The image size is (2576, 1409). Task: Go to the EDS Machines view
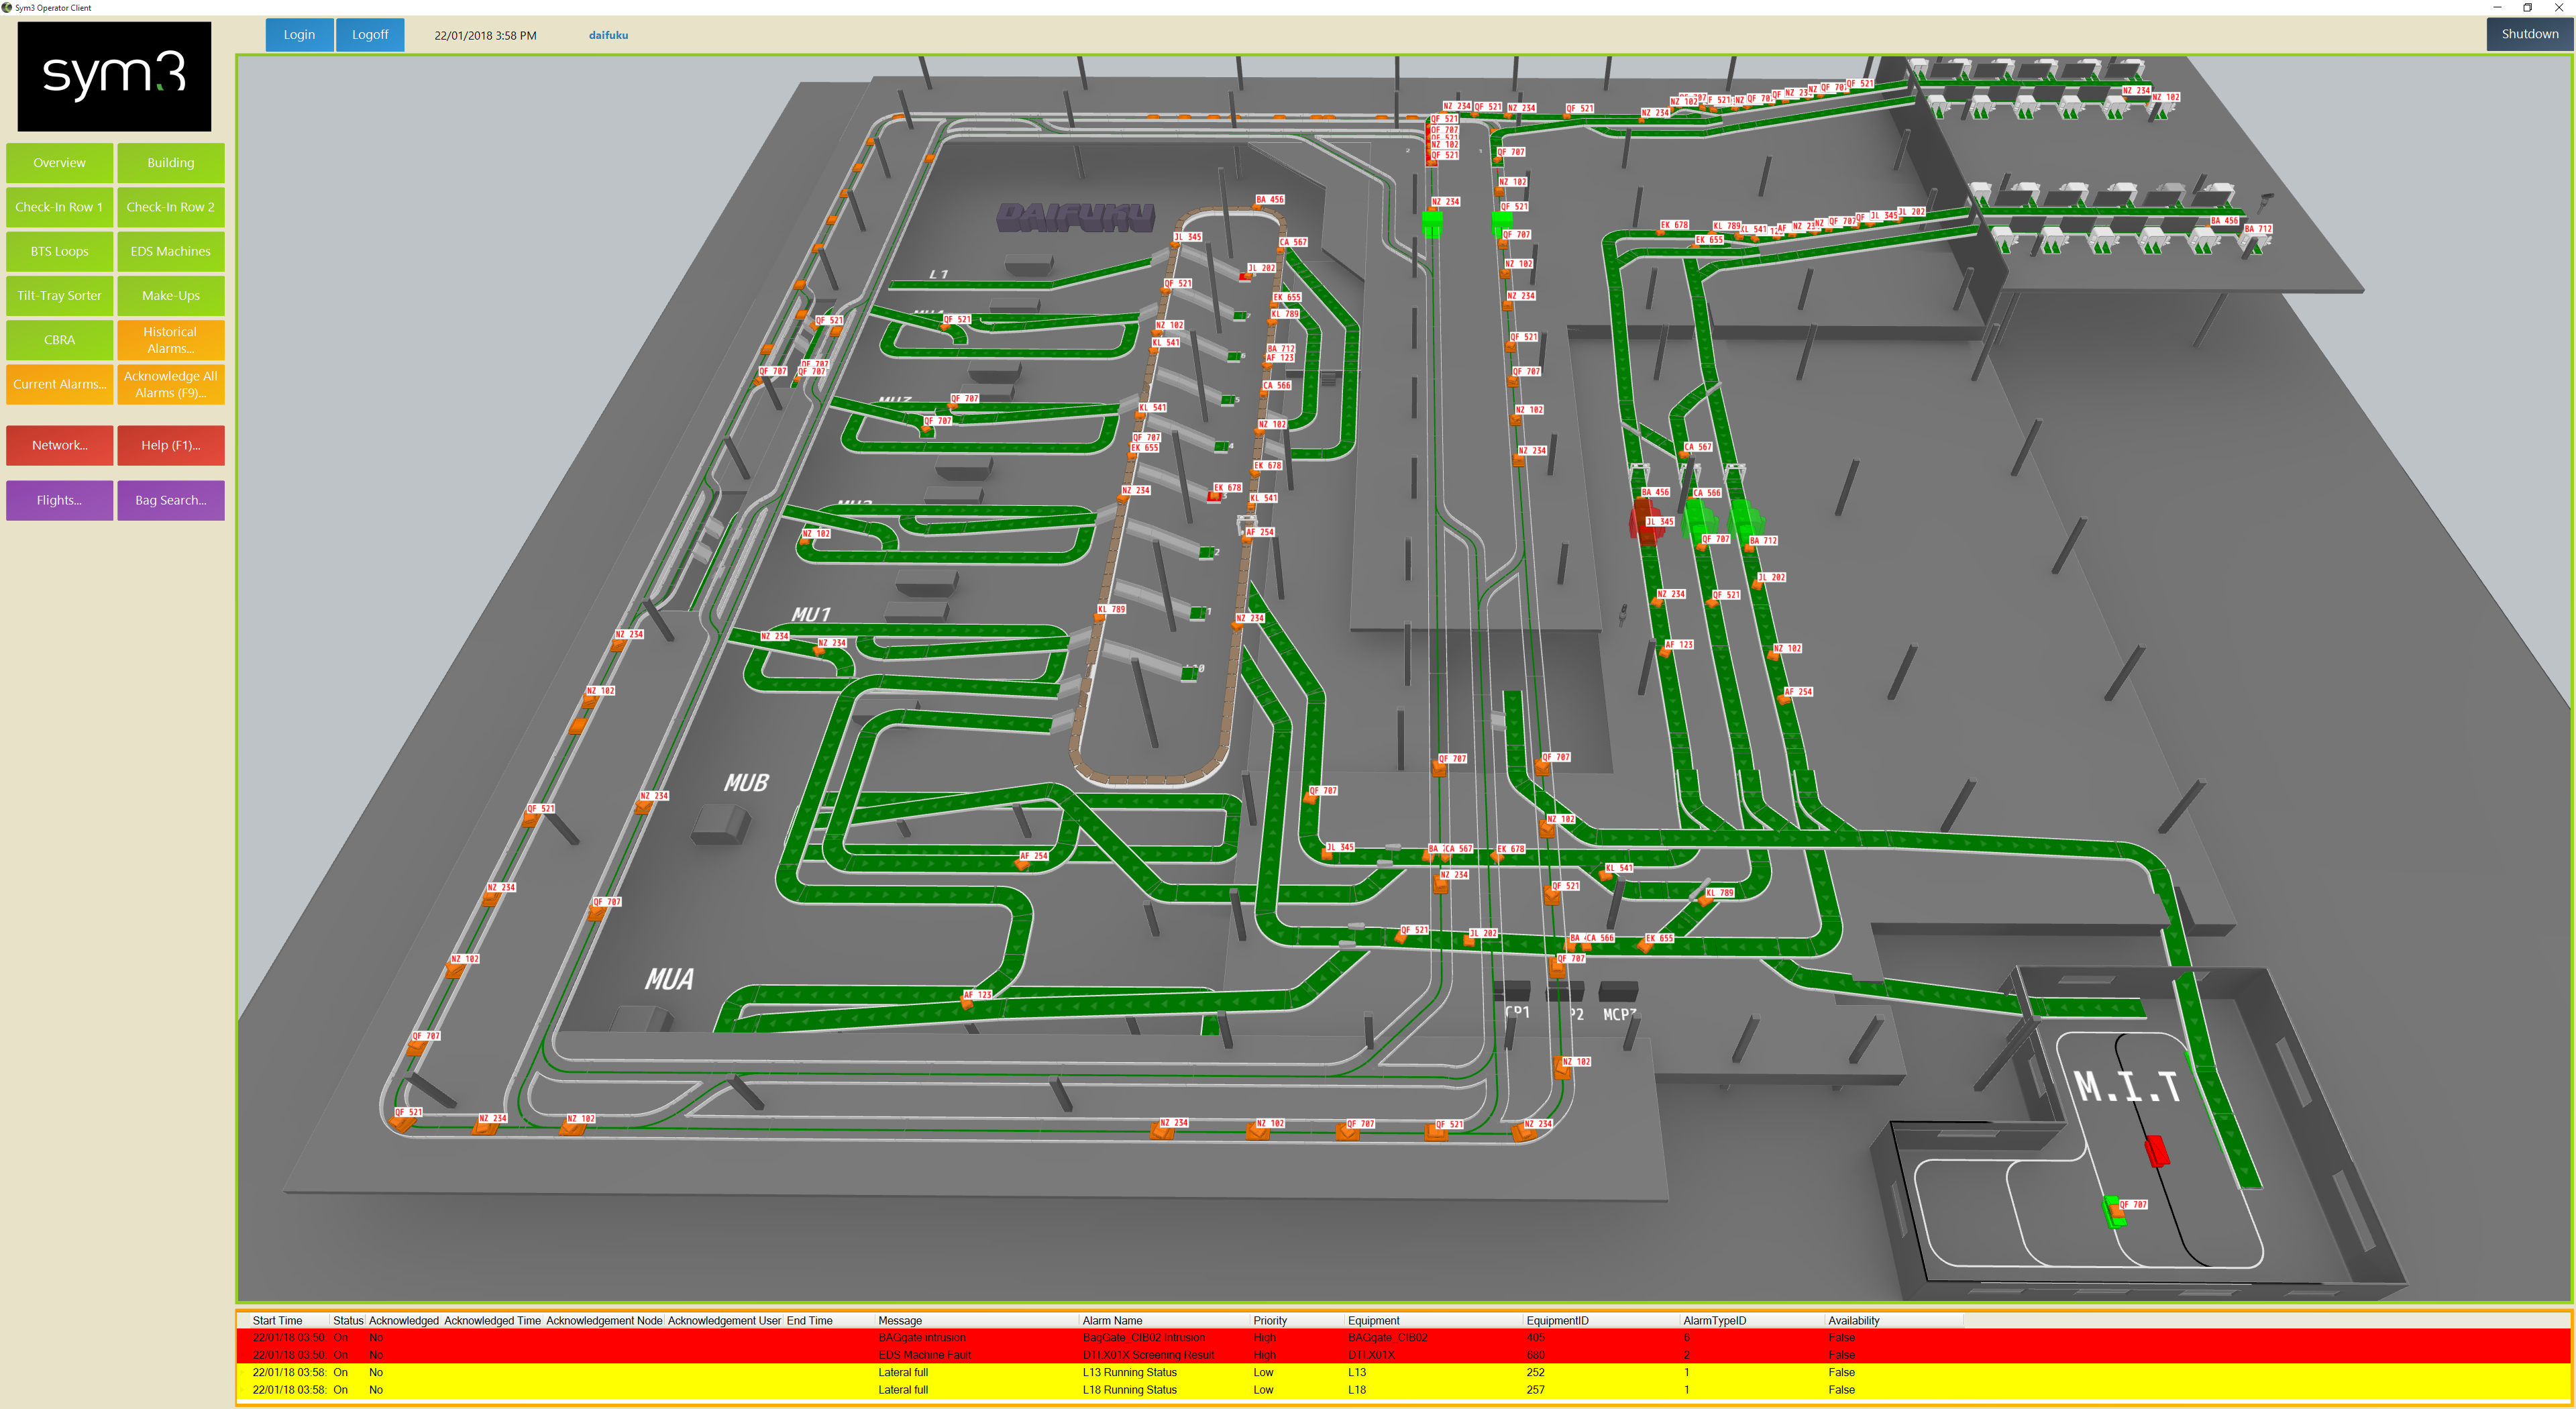coord(170,251)
